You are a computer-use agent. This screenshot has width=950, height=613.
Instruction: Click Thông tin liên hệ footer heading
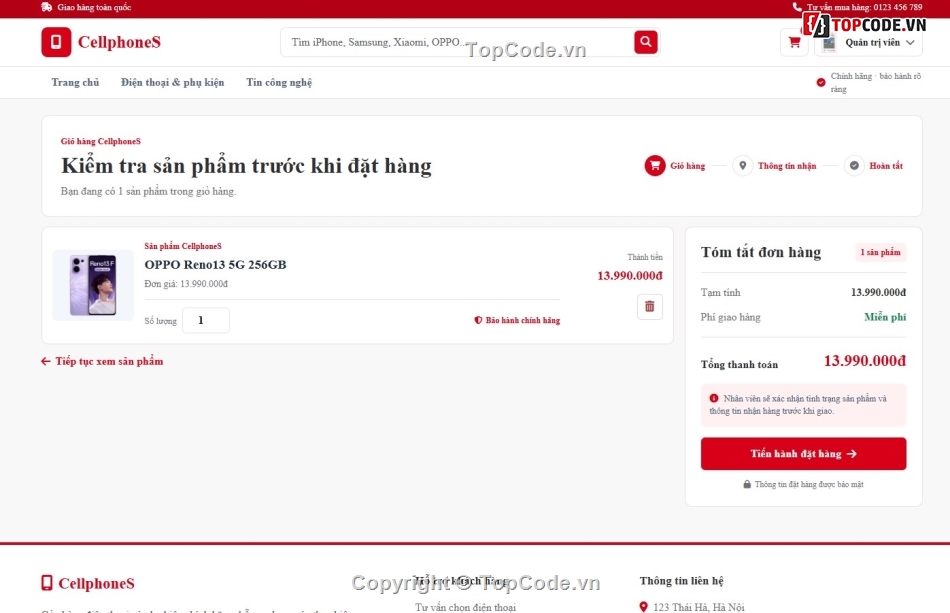(682, 581)
